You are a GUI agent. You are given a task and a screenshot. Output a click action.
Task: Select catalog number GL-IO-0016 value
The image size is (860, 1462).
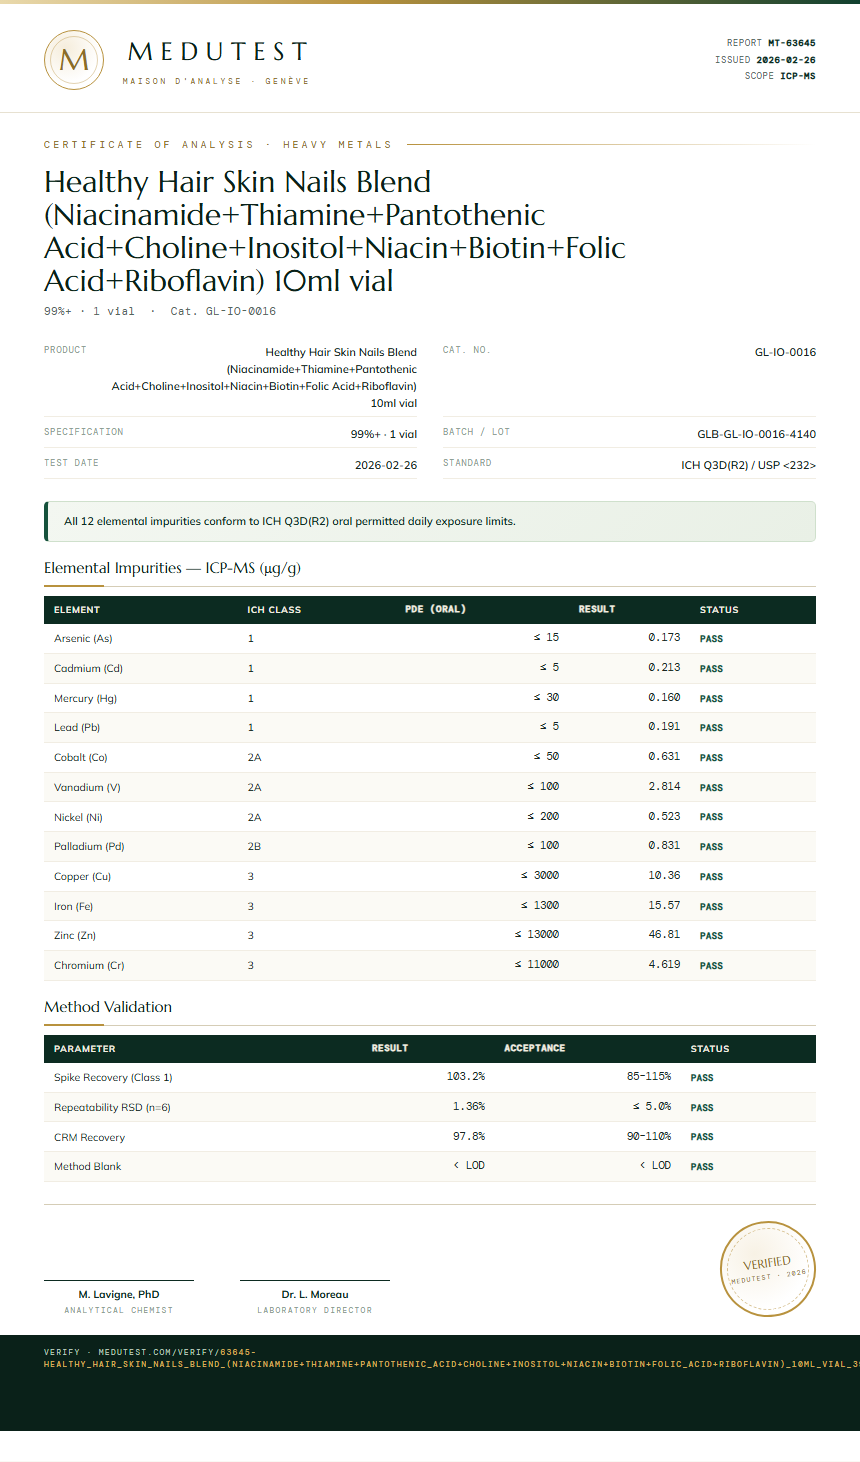(x=785, y=352)
